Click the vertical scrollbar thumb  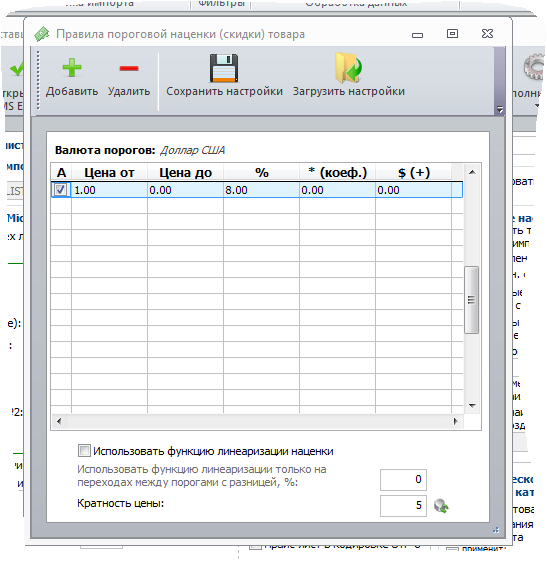pos(471,300)
